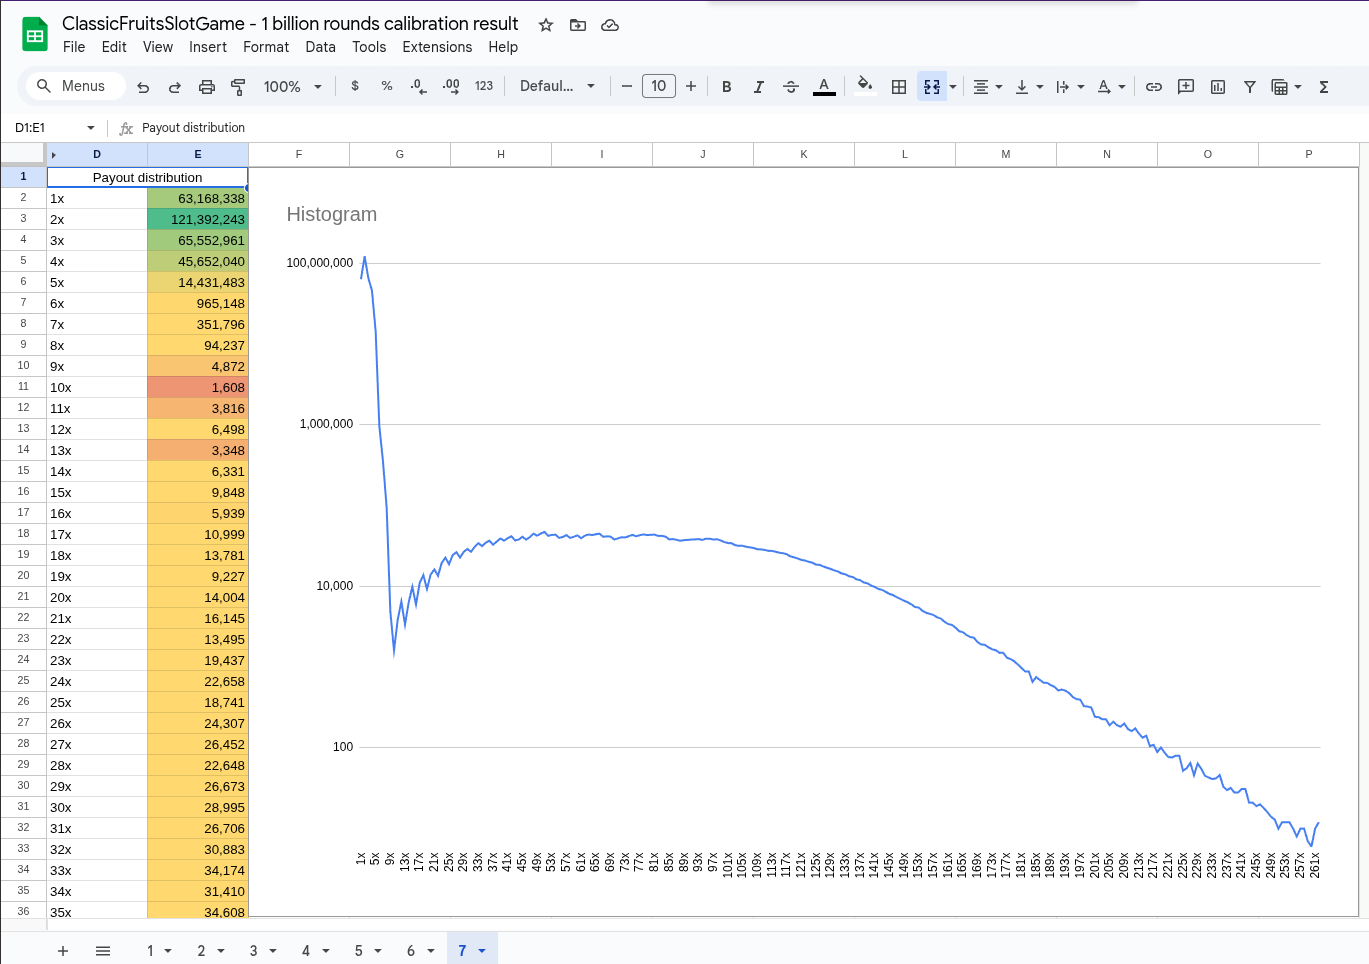This screenshot has height=964, width=1369.
Task: Open text wrapping dropdown
Action: point(1070,87)
